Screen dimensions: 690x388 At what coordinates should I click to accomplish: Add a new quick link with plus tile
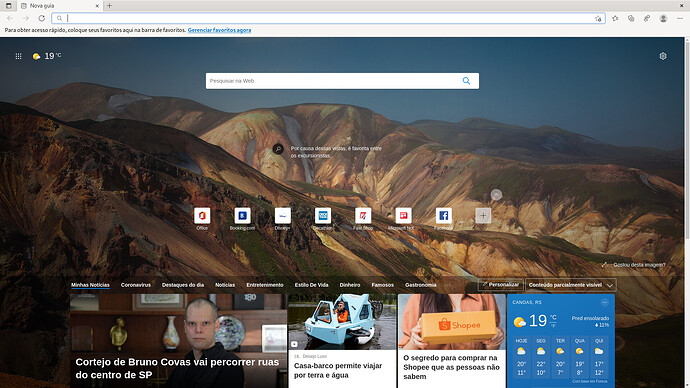coord(483,216)
